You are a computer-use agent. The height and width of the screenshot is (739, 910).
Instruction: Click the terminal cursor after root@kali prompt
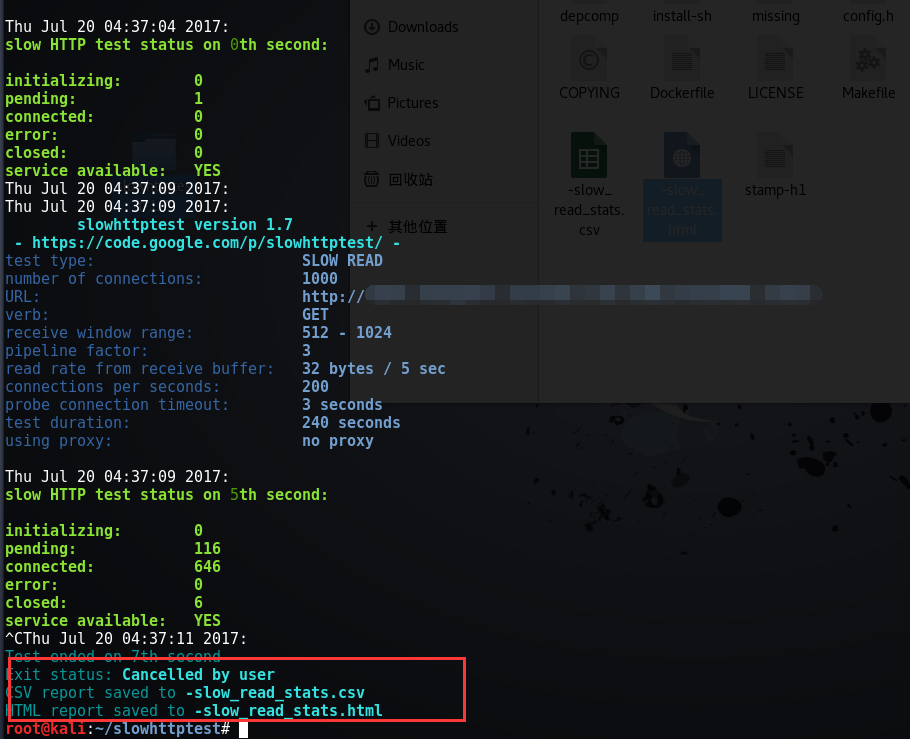243,729
